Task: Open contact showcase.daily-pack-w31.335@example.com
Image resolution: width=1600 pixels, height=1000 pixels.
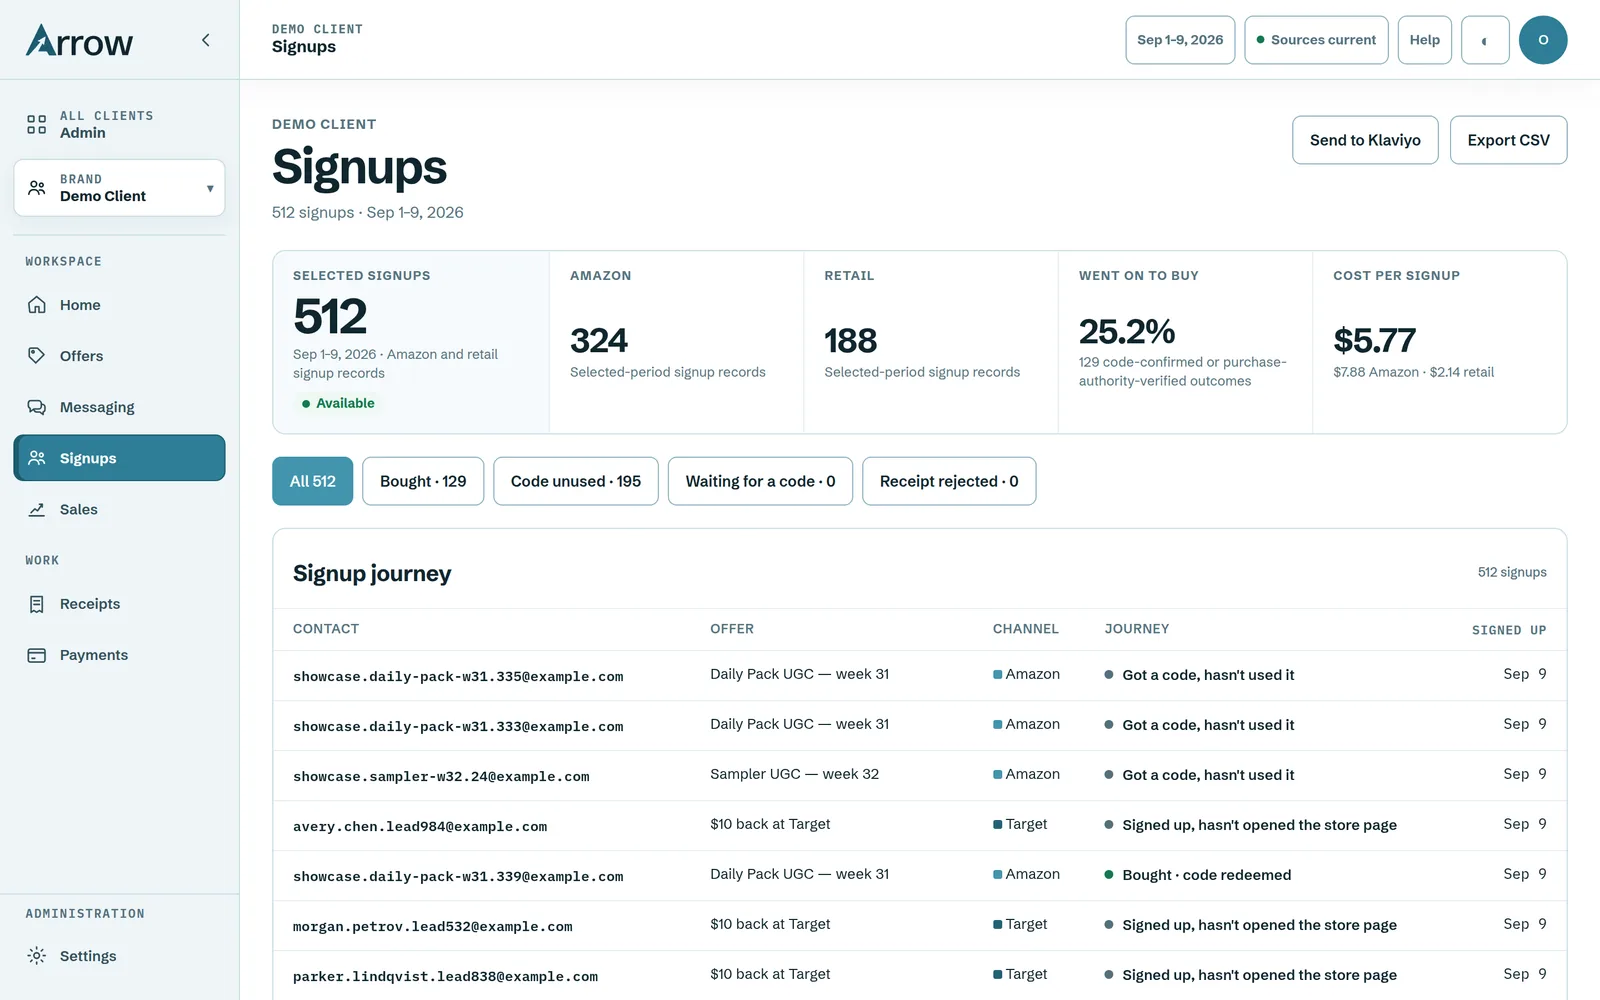Action: click(458, 677)
